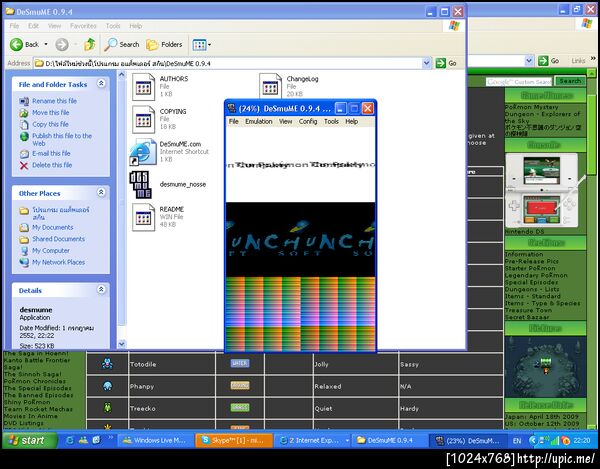Screen dimensions: 600x469
Task: Select the AUTHORS file icon
Action: coord(143,87)
